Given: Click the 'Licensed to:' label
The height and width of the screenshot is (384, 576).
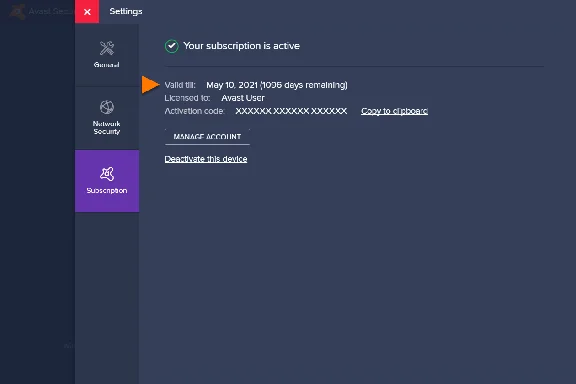Looking at the screenshot, I should (x=187, y=98).
